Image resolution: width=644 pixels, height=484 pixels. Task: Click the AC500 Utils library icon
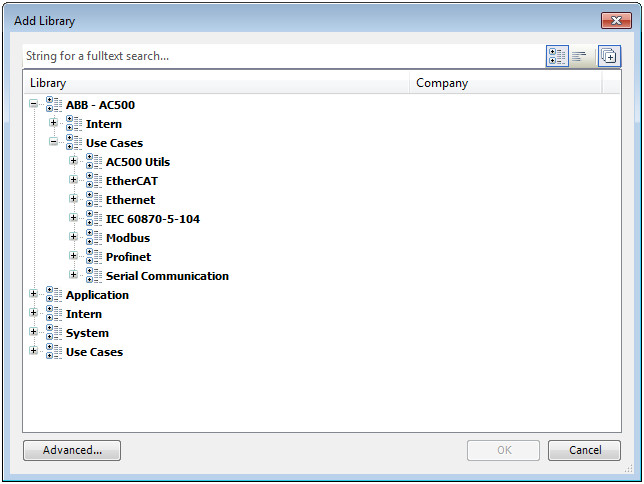94,162
